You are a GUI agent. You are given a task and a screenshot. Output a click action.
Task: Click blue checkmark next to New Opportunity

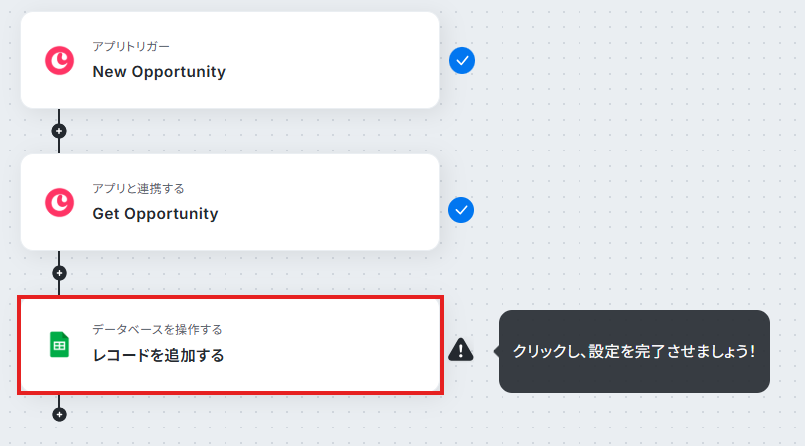(461, 61)
